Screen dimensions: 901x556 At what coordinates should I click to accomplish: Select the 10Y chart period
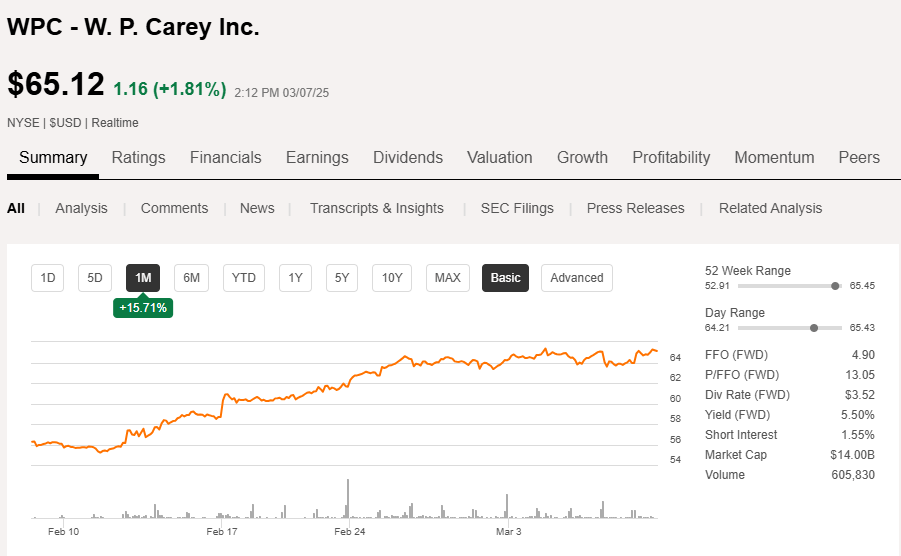[x=392, y=278]
